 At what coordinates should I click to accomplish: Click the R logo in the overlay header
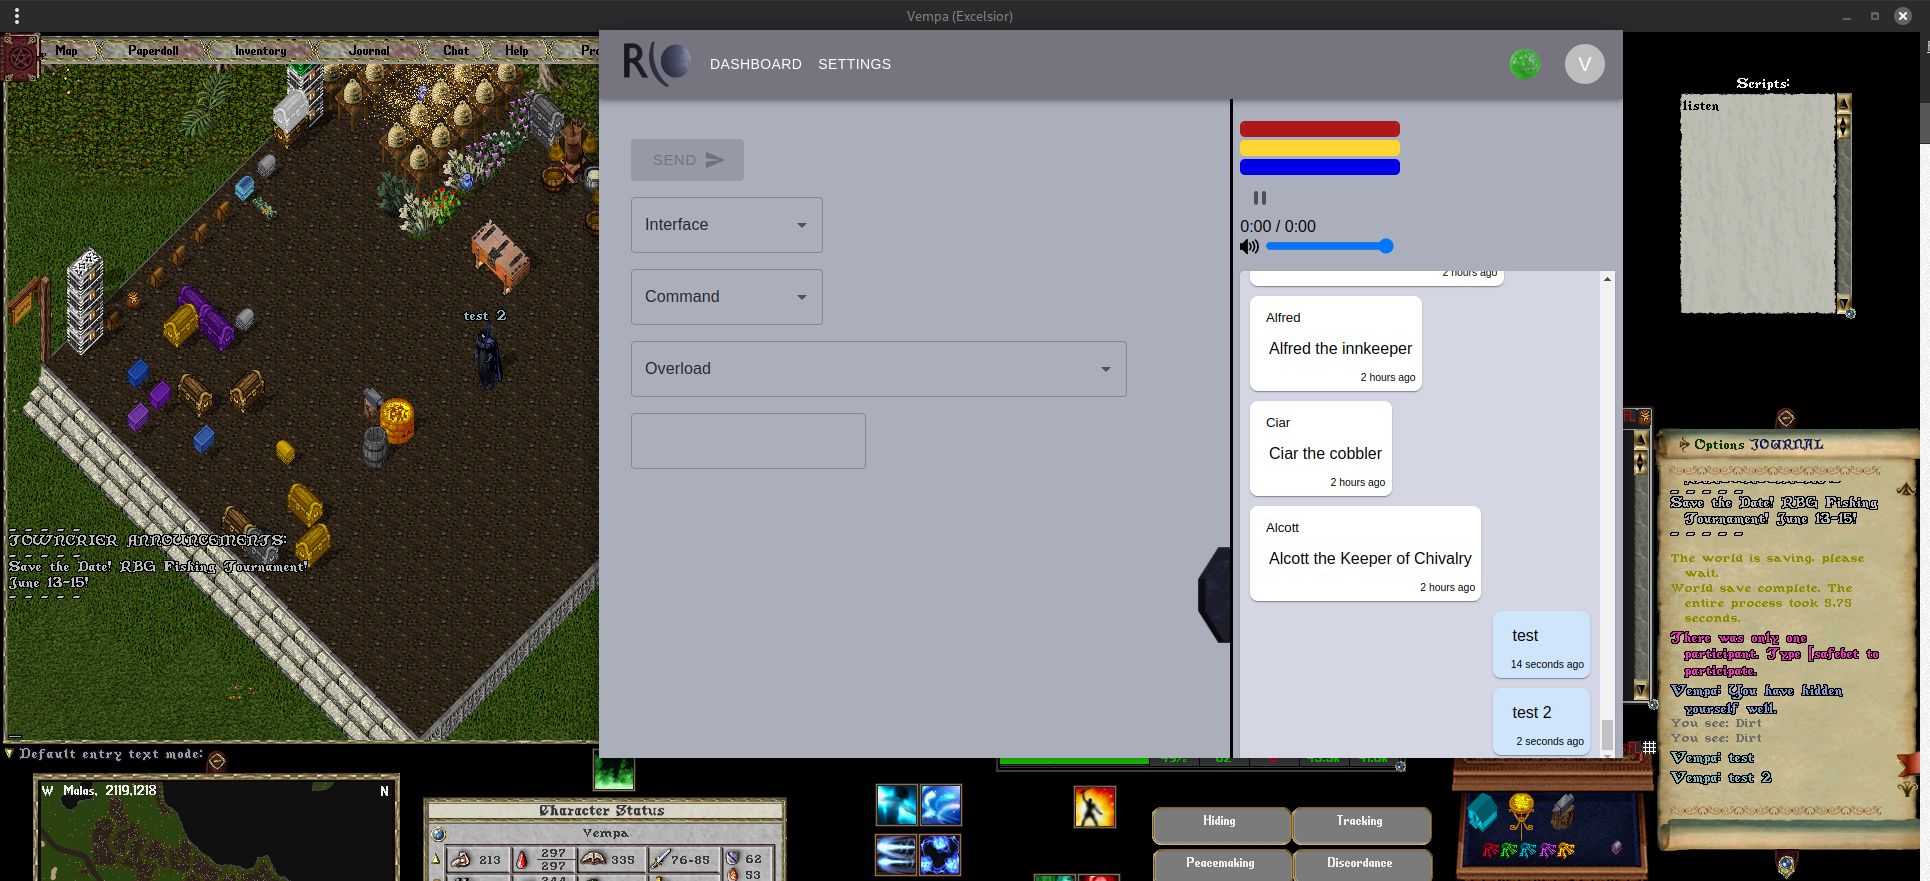tap(657, 63)
